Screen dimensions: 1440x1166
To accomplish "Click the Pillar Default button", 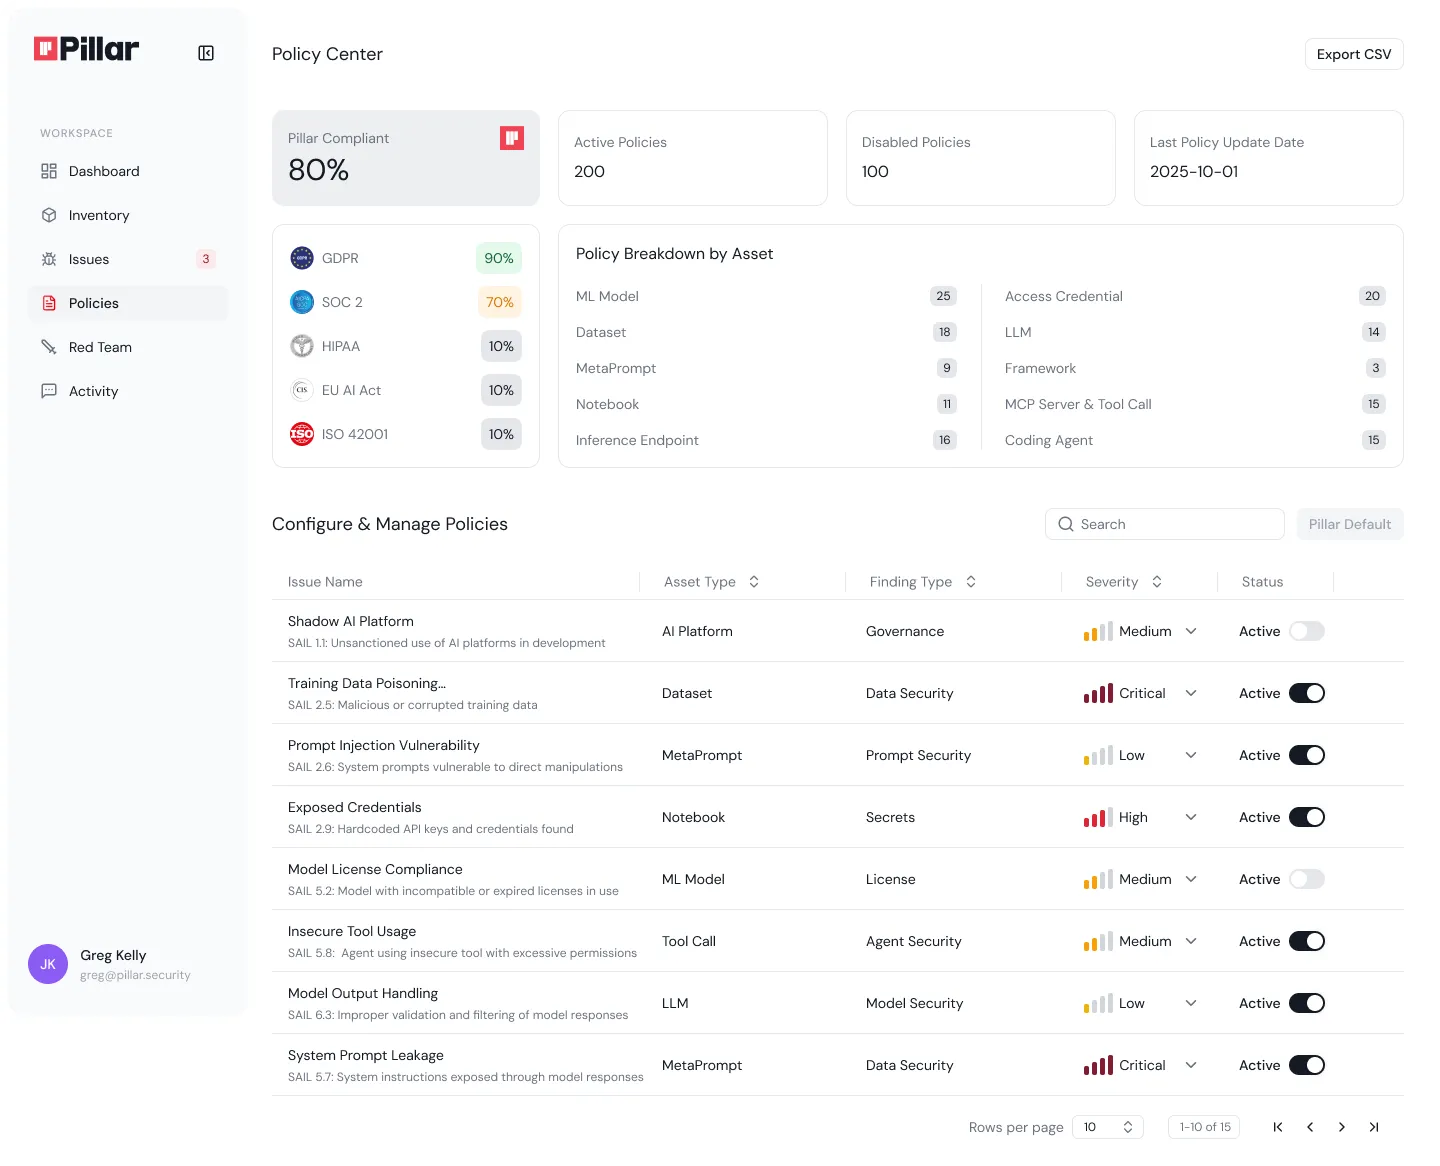I will click(1350, 524).
